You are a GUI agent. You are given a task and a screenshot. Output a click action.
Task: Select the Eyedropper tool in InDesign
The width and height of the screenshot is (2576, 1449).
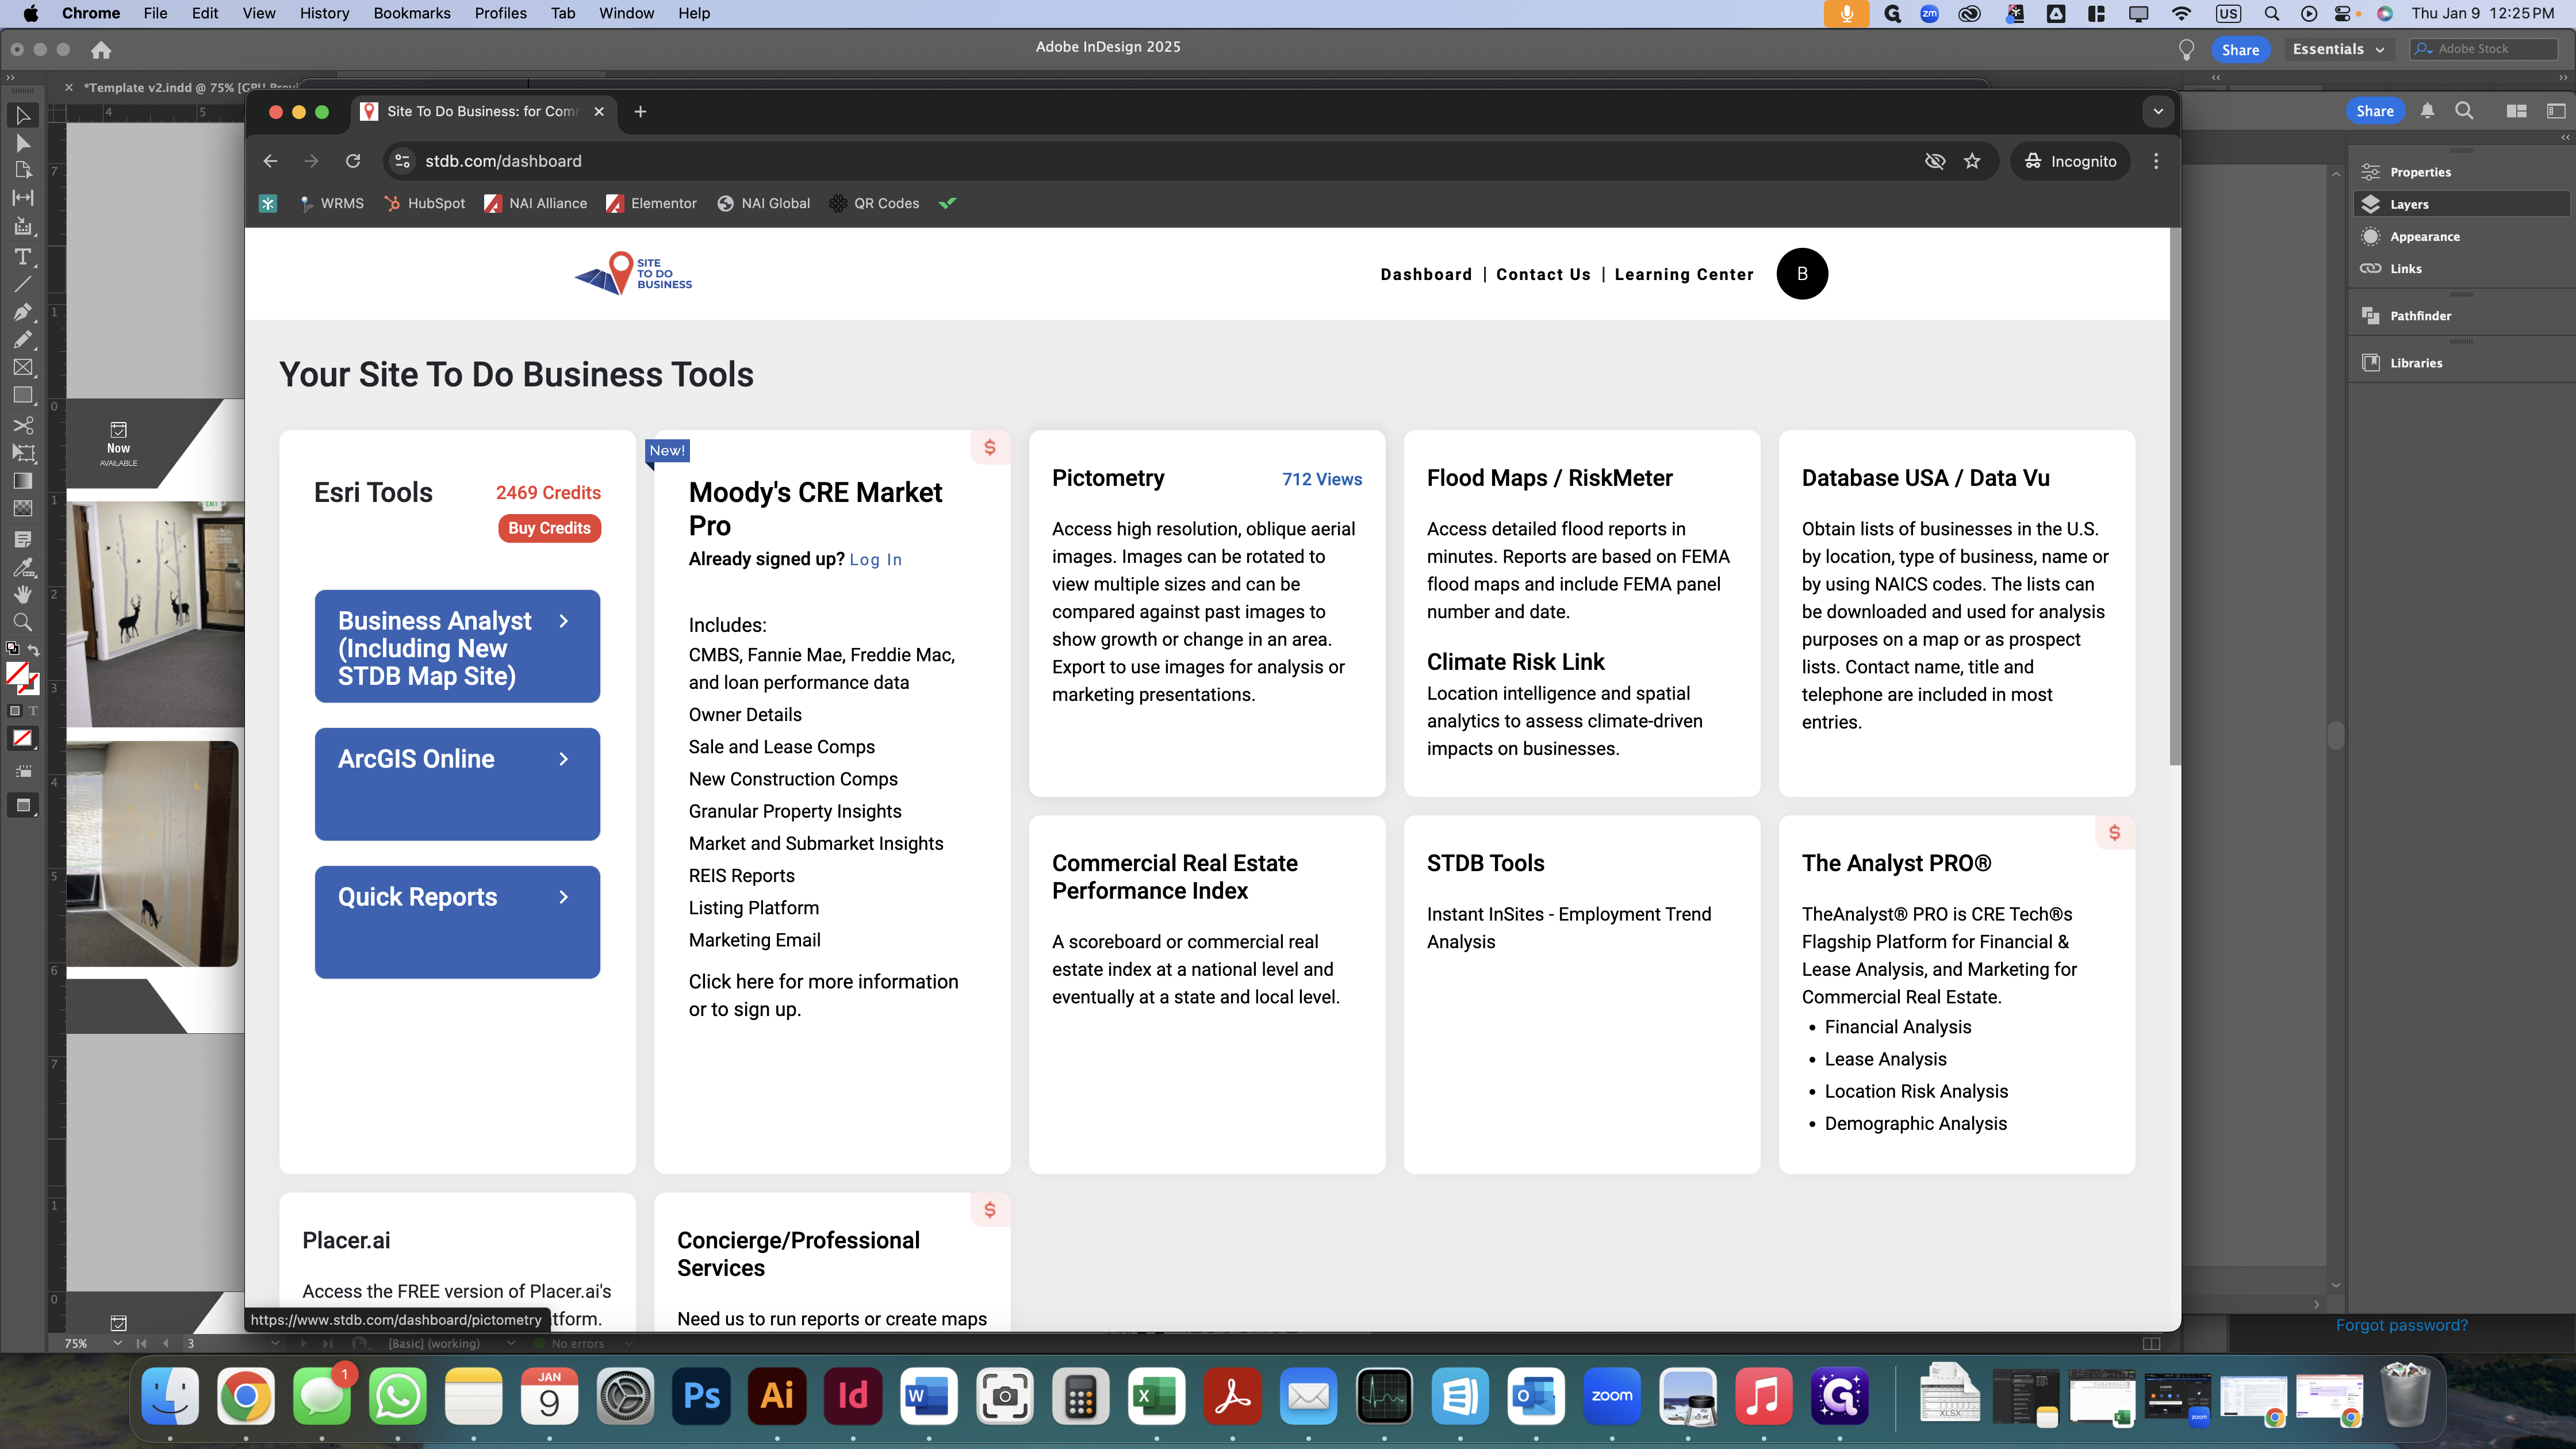(x=23, y=567)
